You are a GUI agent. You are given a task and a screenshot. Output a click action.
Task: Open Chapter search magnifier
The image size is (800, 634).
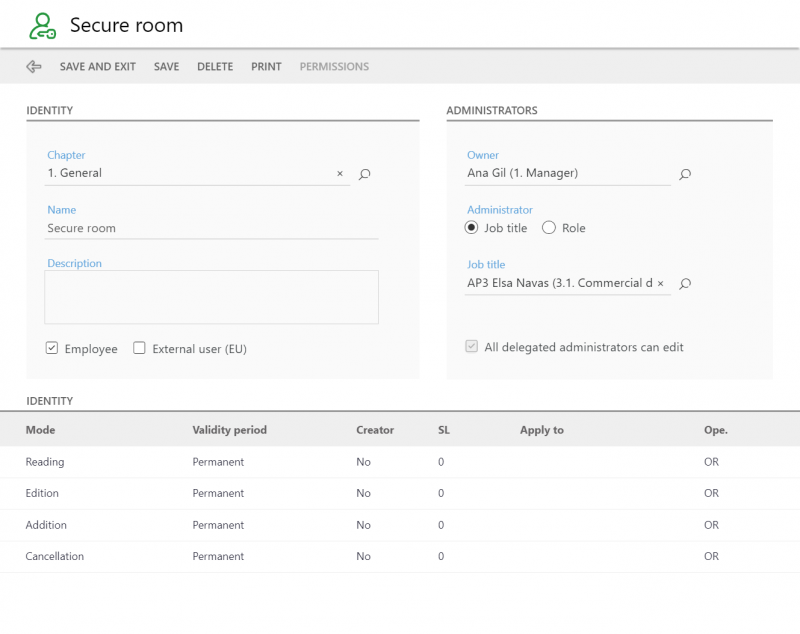[x=364, y=174]
